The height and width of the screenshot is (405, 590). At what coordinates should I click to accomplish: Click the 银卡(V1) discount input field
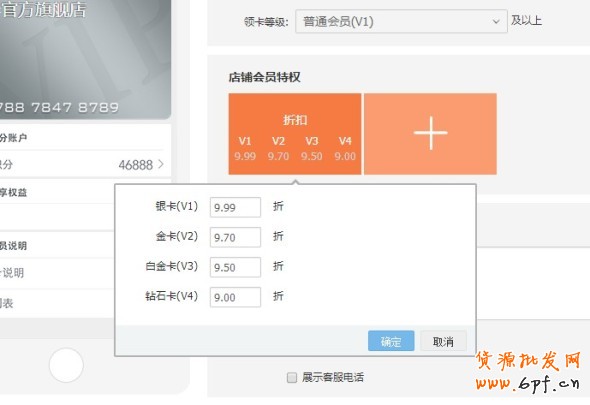[235, 207]
